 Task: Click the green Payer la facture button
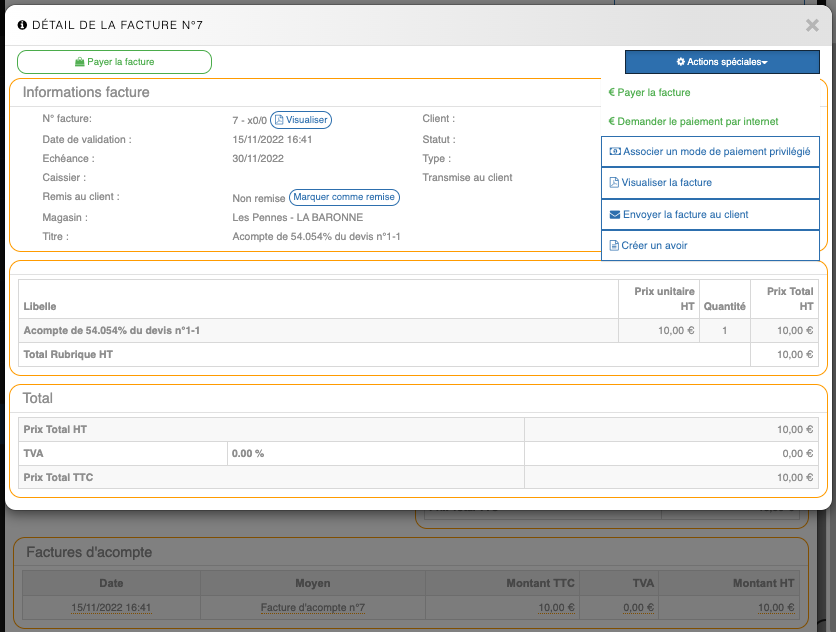114,62
